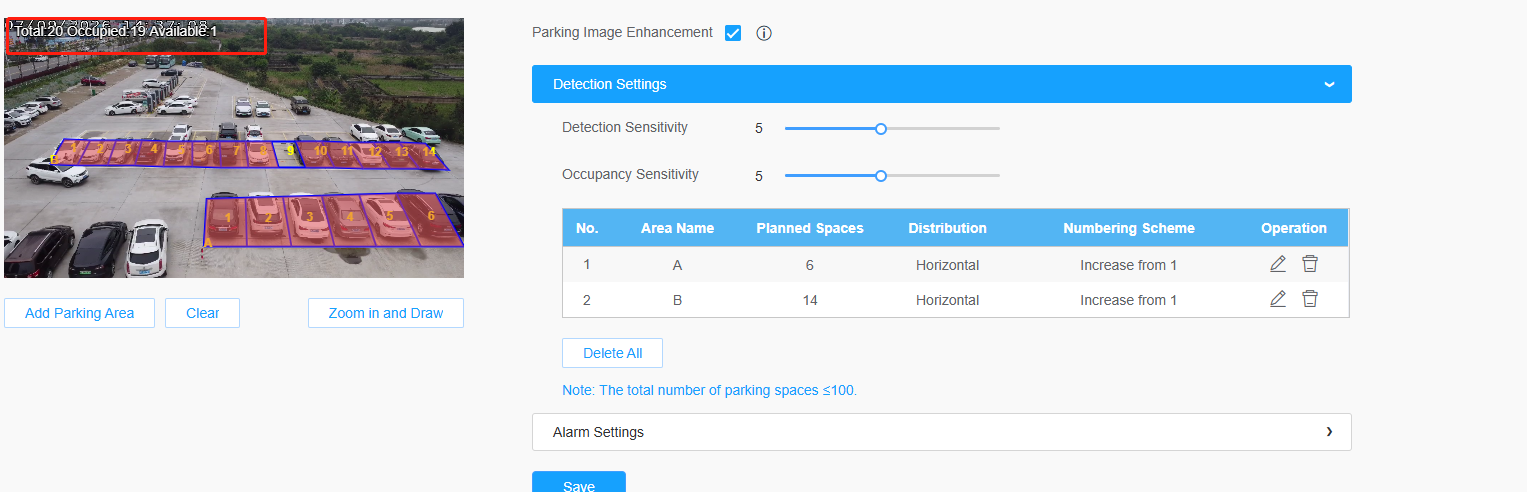Delete parking area A with trash icon
Screen dimensions: 1527x492
click(x=1310, y=264)
